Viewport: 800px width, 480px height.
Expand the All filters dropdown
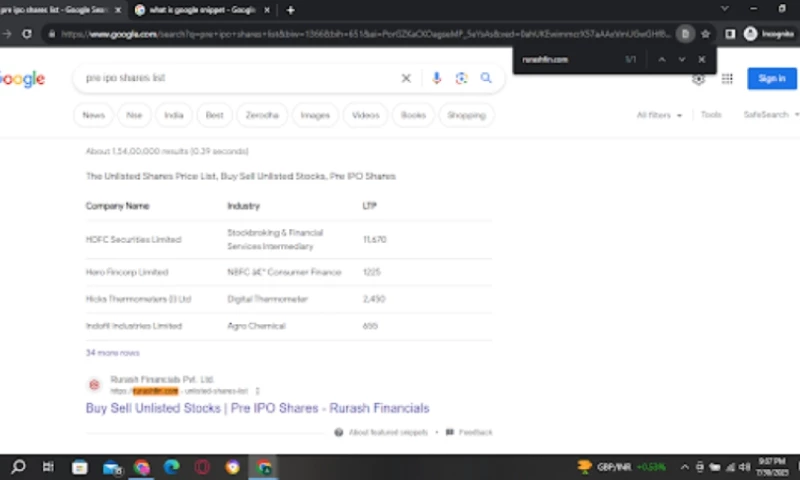click(659, 115)
